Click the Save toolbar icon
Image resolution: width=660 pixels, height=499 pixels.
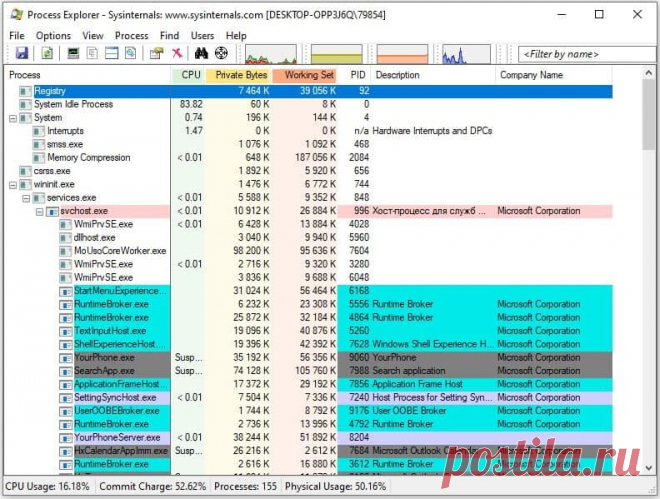point(21,53)
